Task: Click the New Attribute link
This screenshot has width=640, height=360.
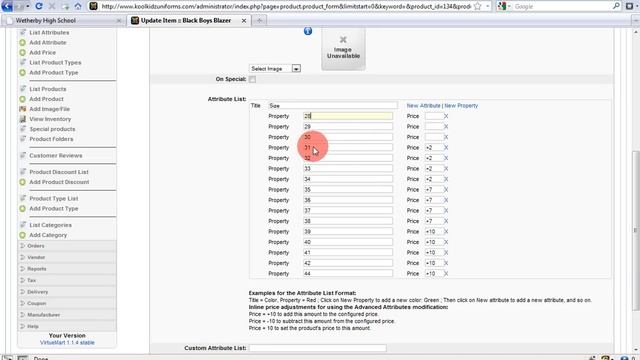Action: click(x=423, y=106)
